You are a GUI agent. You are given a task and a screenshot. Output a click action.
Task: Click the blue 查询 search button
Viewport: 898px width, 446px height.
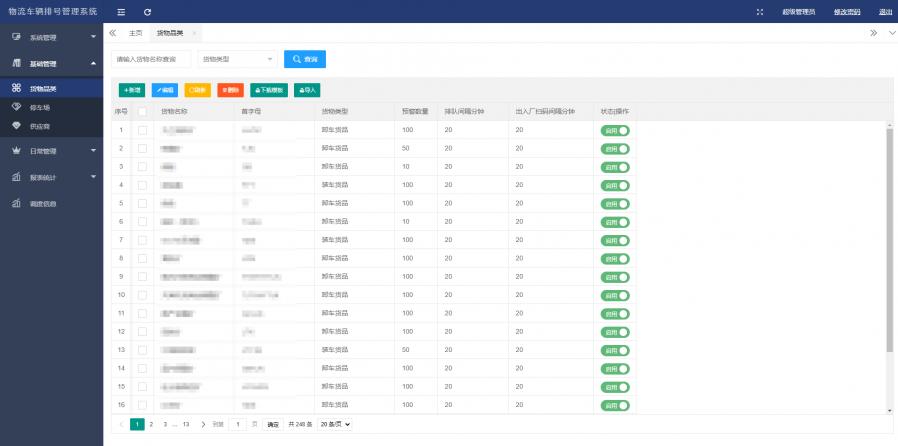tap(304, 59)
